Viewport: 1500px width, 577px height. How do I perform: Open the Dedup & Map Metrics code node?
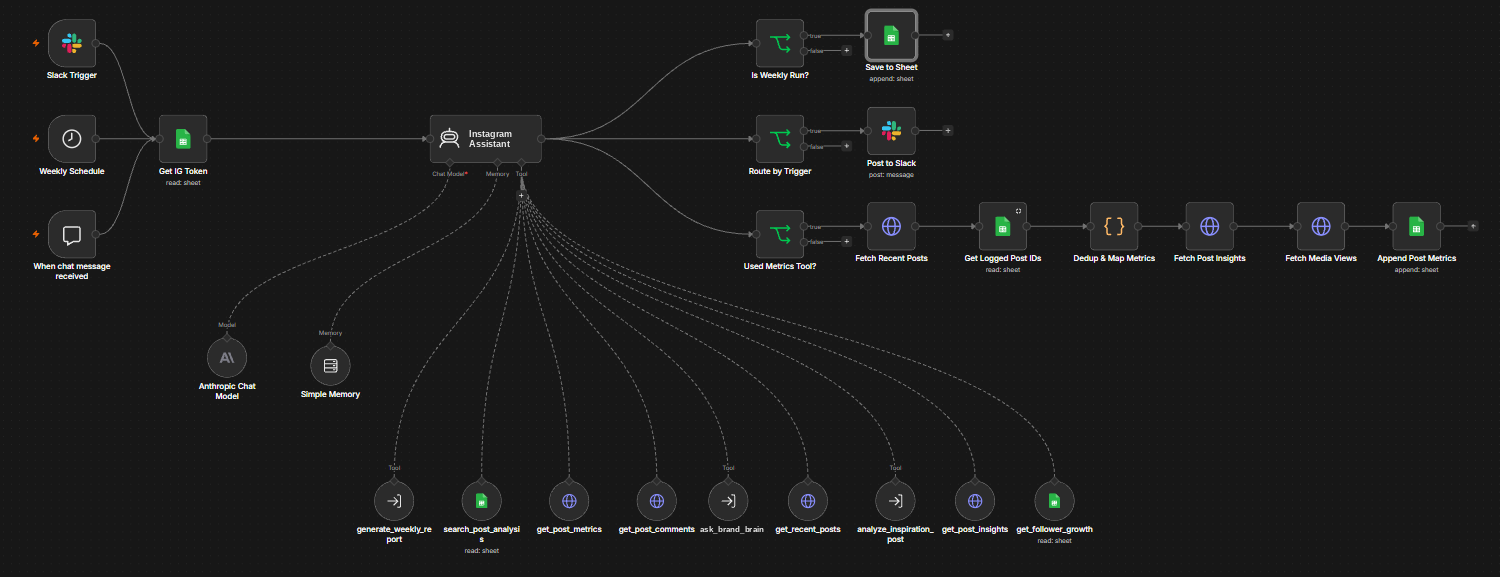tap(1114, 227)
